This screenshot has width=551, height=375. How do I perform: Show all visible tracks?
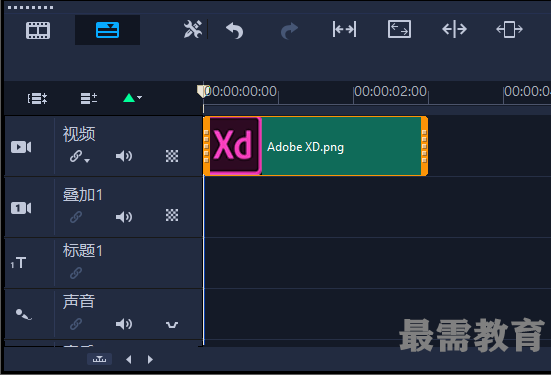click(37, 98)
